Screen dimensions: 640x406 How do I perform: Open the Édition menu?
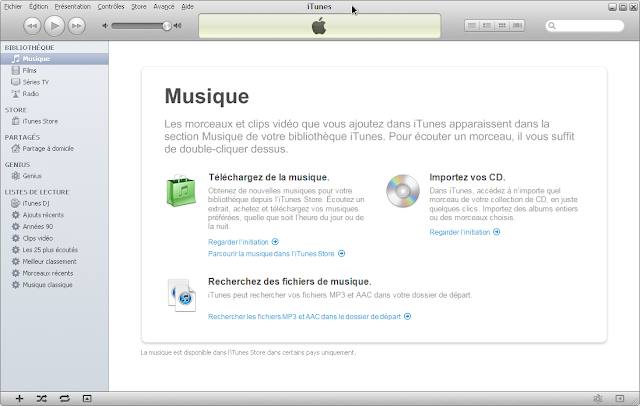tap(38, 7)
